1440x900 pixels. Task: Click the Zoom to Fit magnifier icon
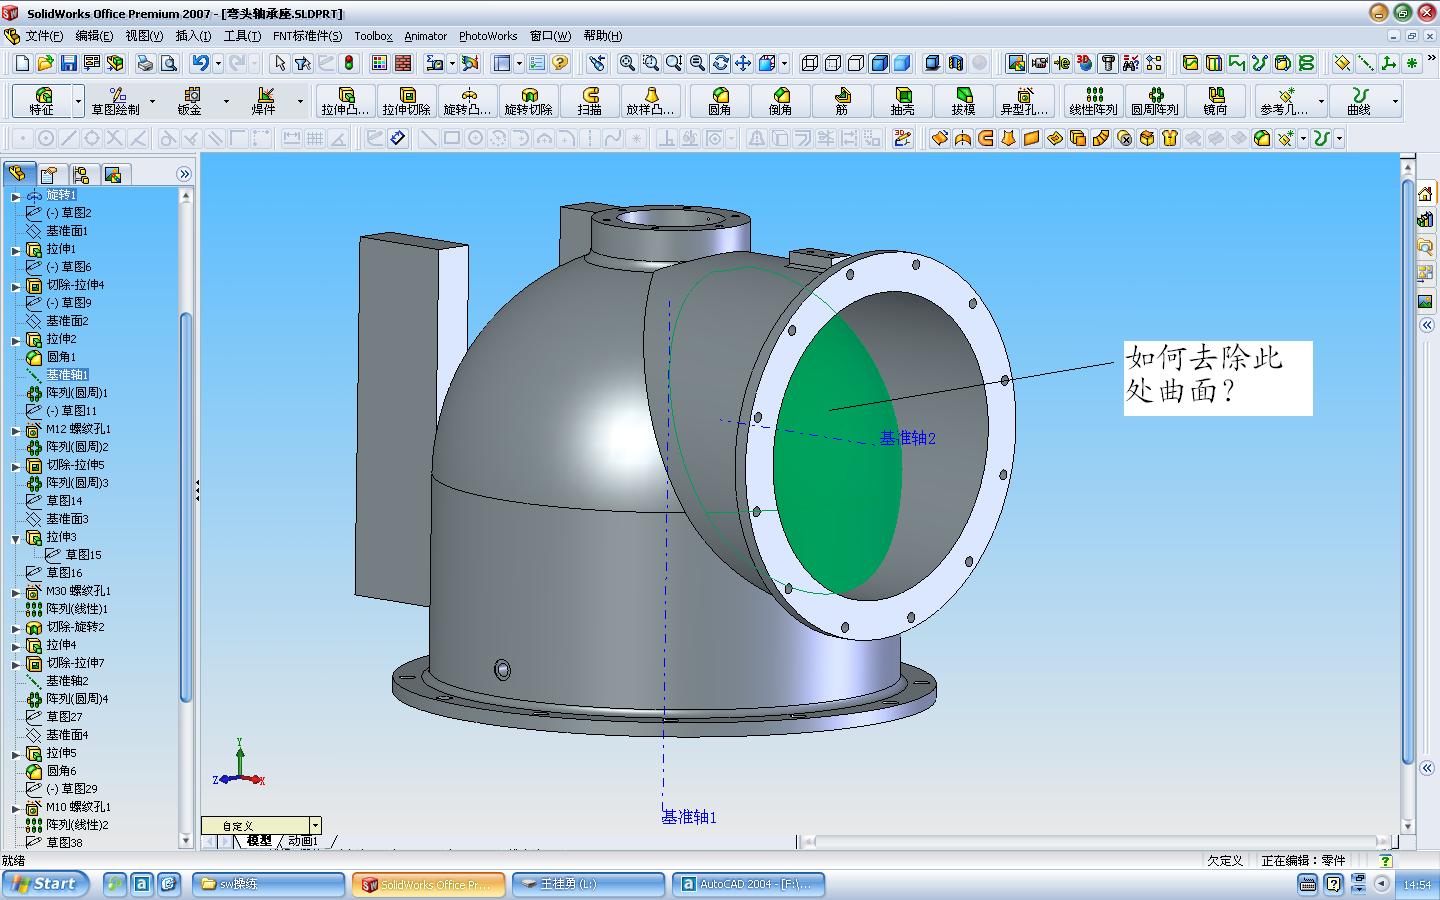coord(627,63)
